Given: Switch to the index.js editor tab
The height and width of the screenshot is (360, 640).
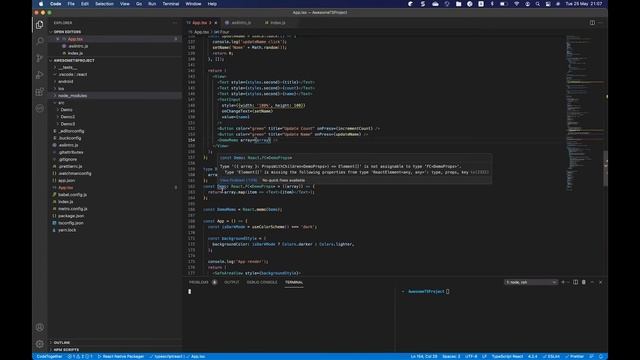Looking at the screenshot, I should [278, 23].
